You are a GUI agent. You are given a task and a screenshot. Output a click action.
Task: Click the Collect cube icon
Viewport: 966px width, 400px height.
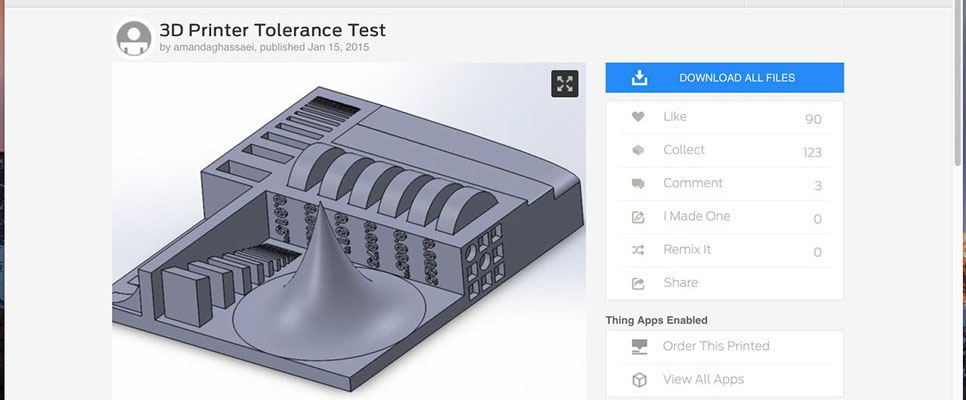coord(638,150)
